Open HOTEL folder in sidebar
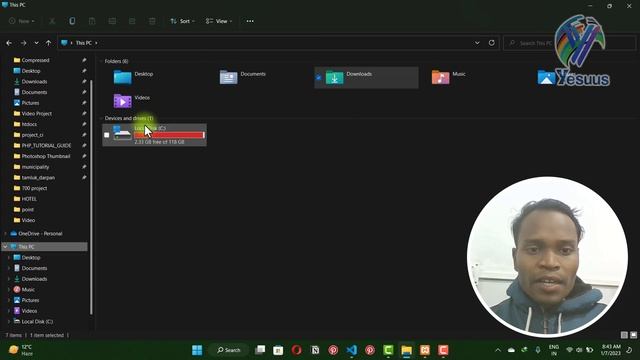Screen dimensions: 640x360 click(29, 199)
